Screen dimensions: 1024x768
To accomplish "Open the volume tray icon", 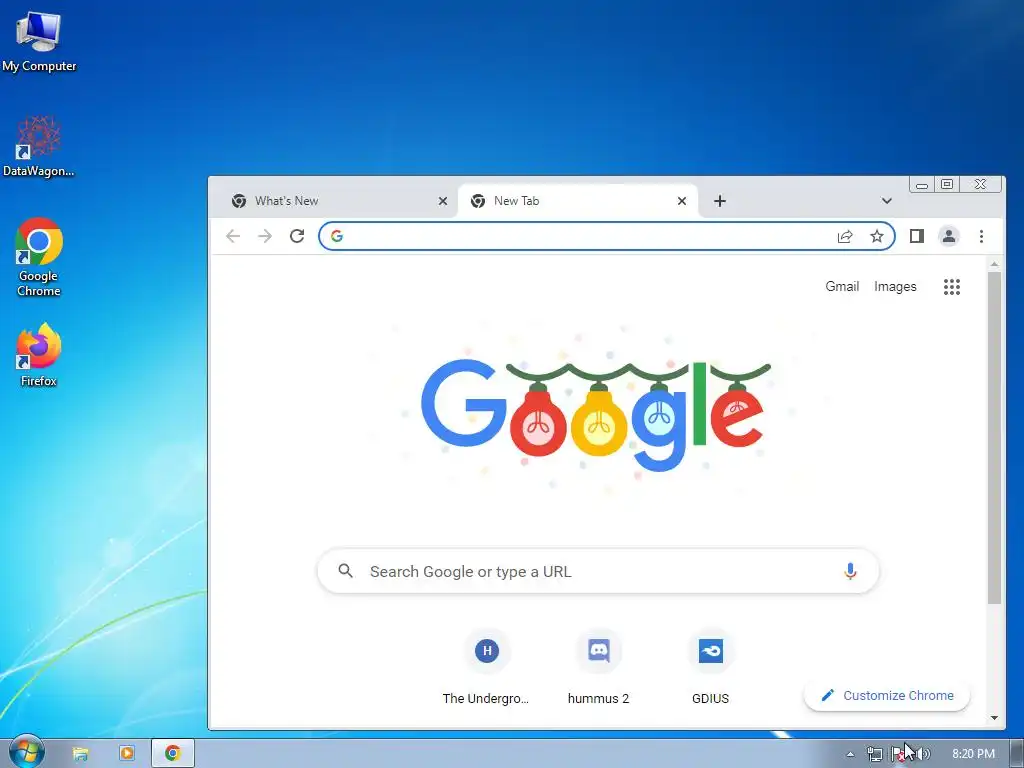I will point(923,754).
